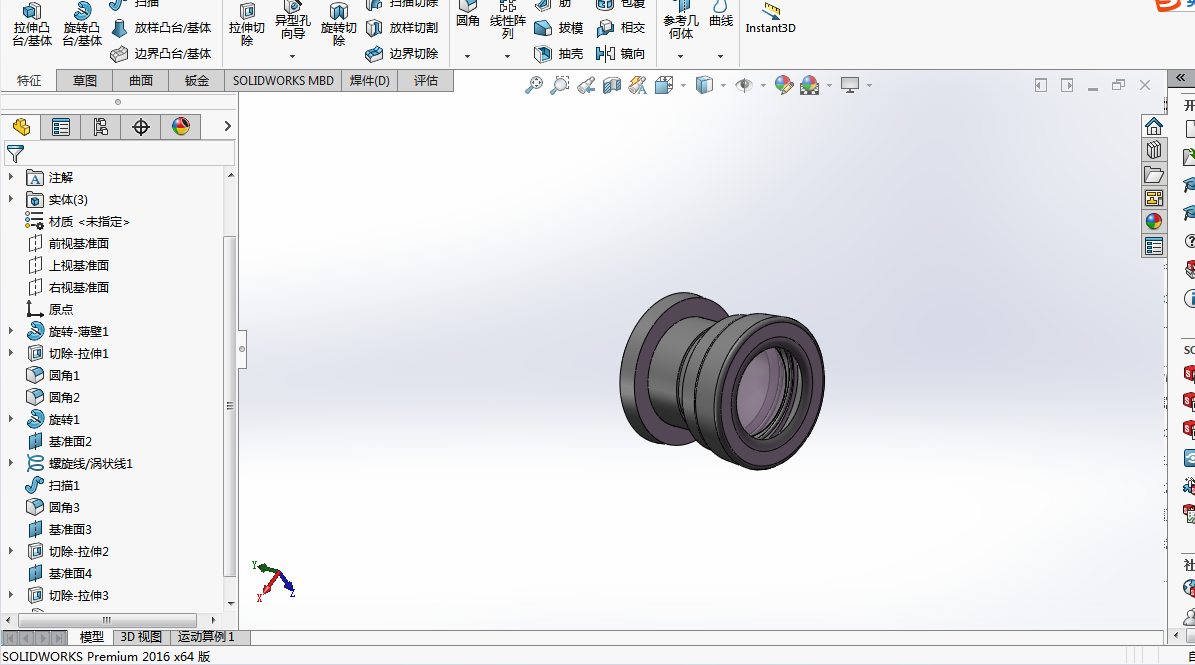Click the Zoom to Area icon
This screenshot has height=665, width=1195.
point(560,85)
